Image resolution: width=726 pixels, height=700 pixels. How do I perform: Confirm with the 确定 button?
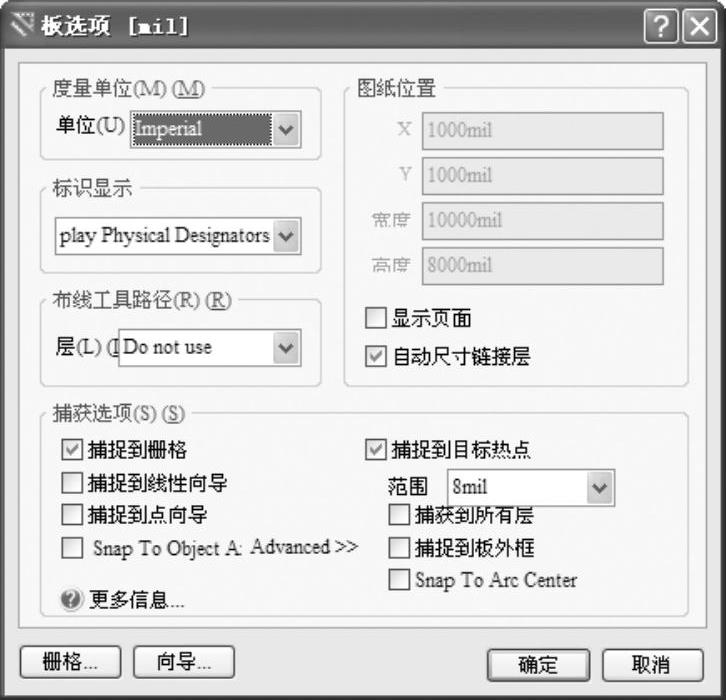pyautogui.click(x=538, y=665)
